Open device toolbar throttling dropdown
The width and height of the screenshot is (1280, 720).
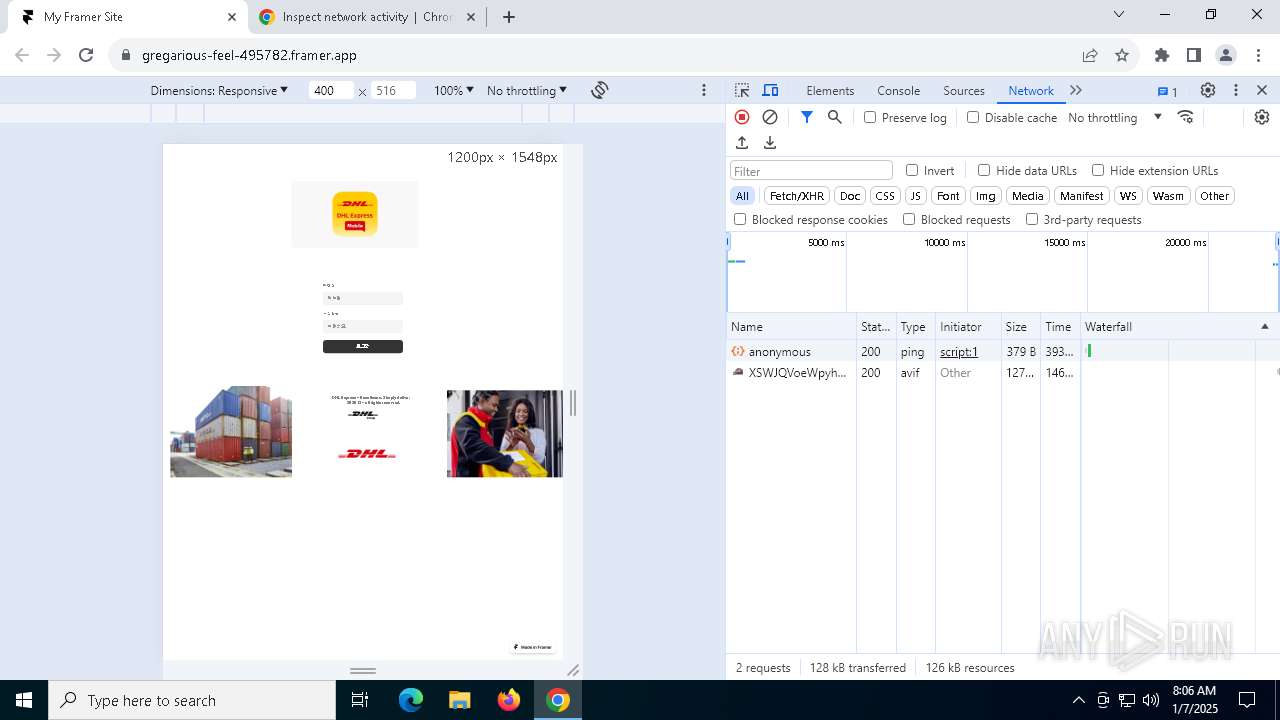[527, 90]
